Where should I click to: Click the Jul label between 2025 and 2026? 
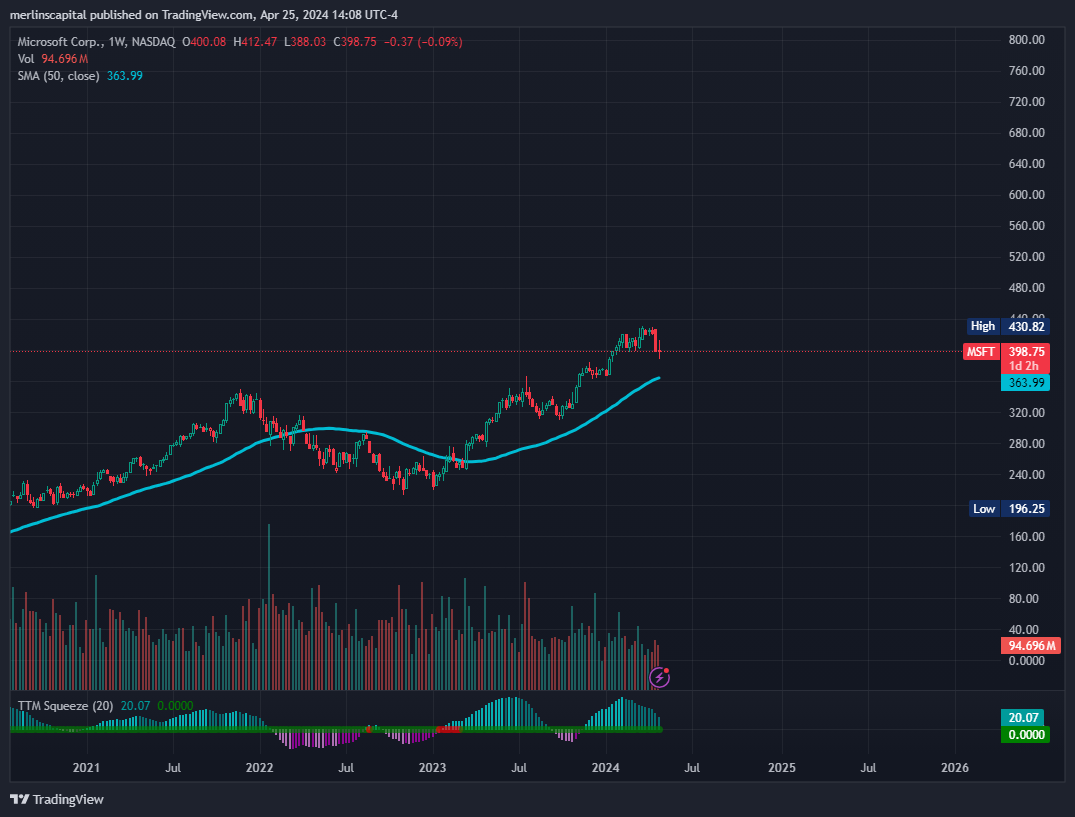868,768
